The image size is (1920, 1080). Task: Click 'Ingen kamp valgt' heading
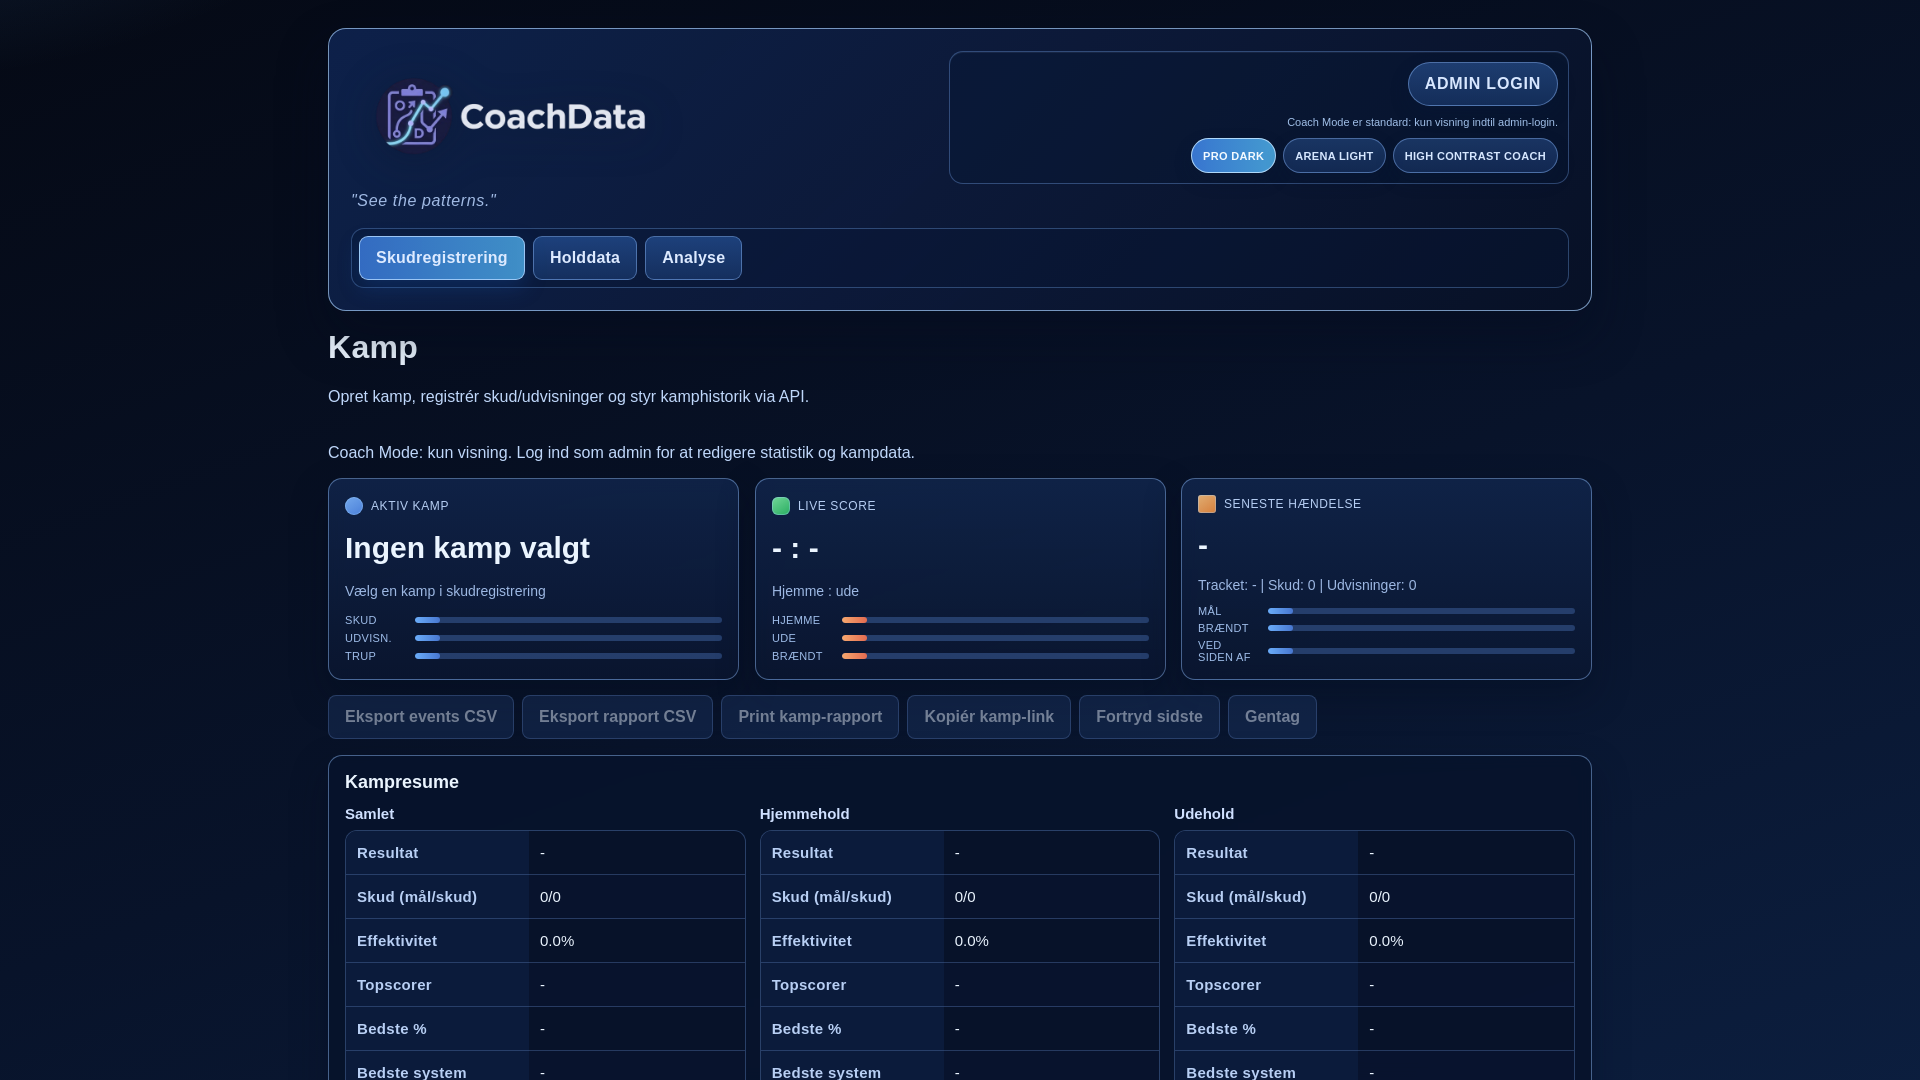467,548
